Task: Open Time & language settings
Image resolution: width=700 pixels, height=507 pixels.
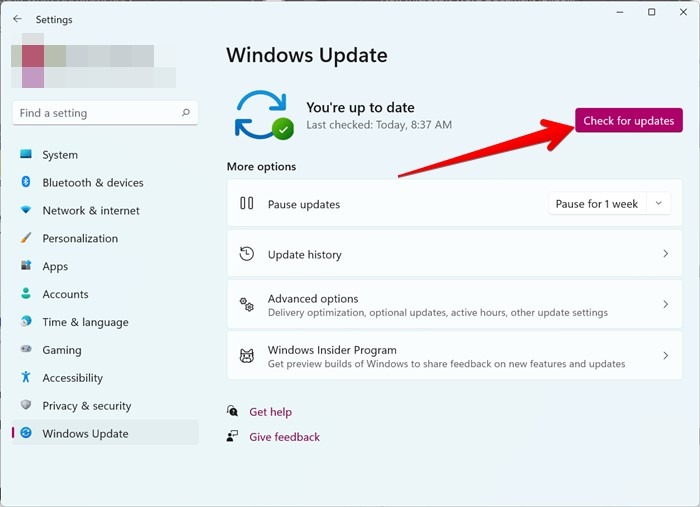Action: tap(105, 321)
